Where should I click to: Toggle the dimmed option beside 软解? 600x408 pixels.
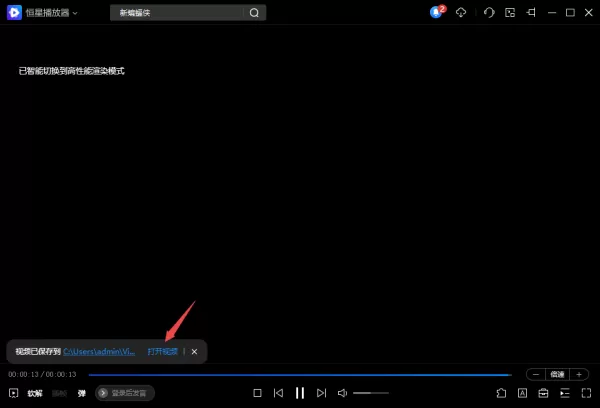(59, 393)
